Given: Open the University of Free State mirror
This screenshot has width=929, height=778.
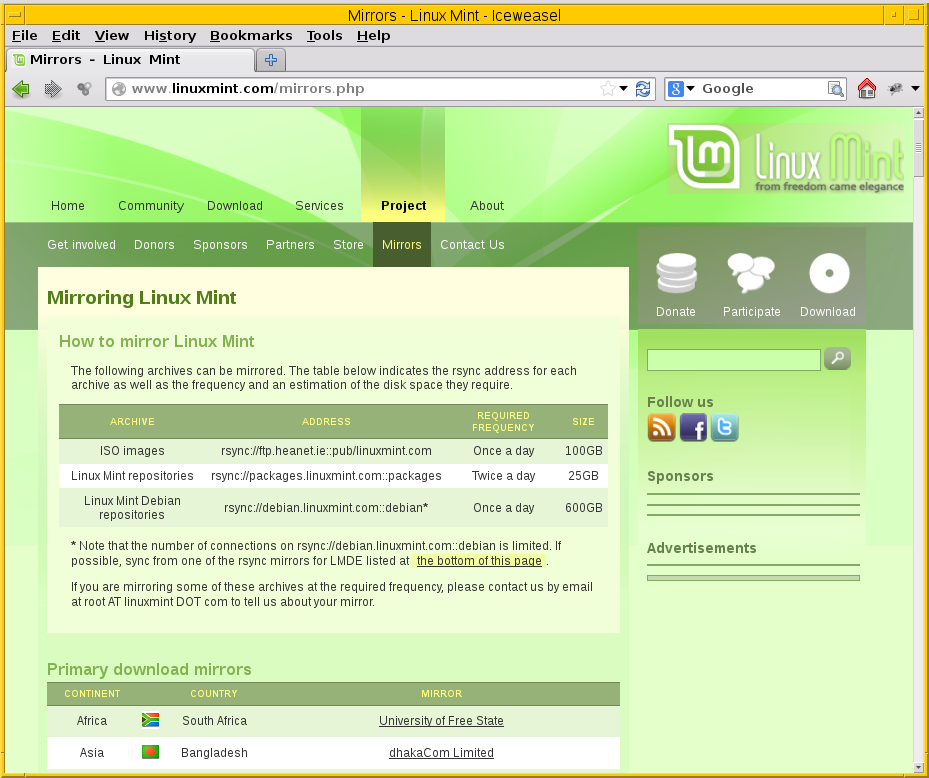Looking at the screenshot, I should tap(441, 720).
